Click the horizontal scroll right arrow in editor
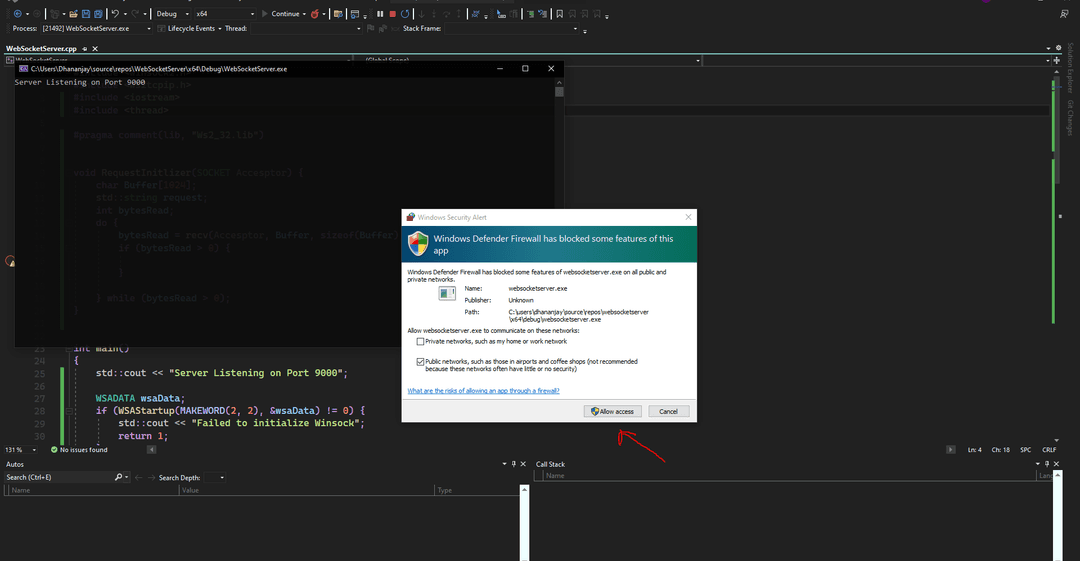The image size is (1080, 561). click(x=951, y=450)
